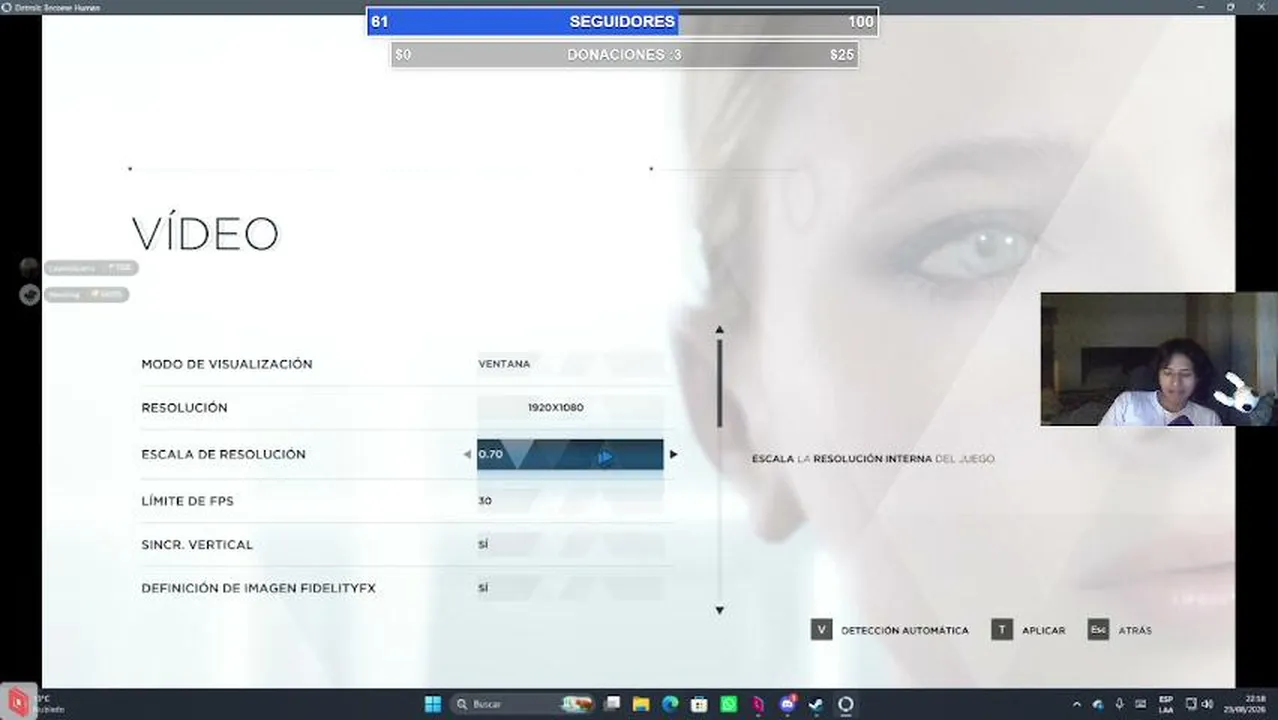1278x720 pixels.
Task: Apply settings with Aplicar
Action: (x=1043, y=631)
